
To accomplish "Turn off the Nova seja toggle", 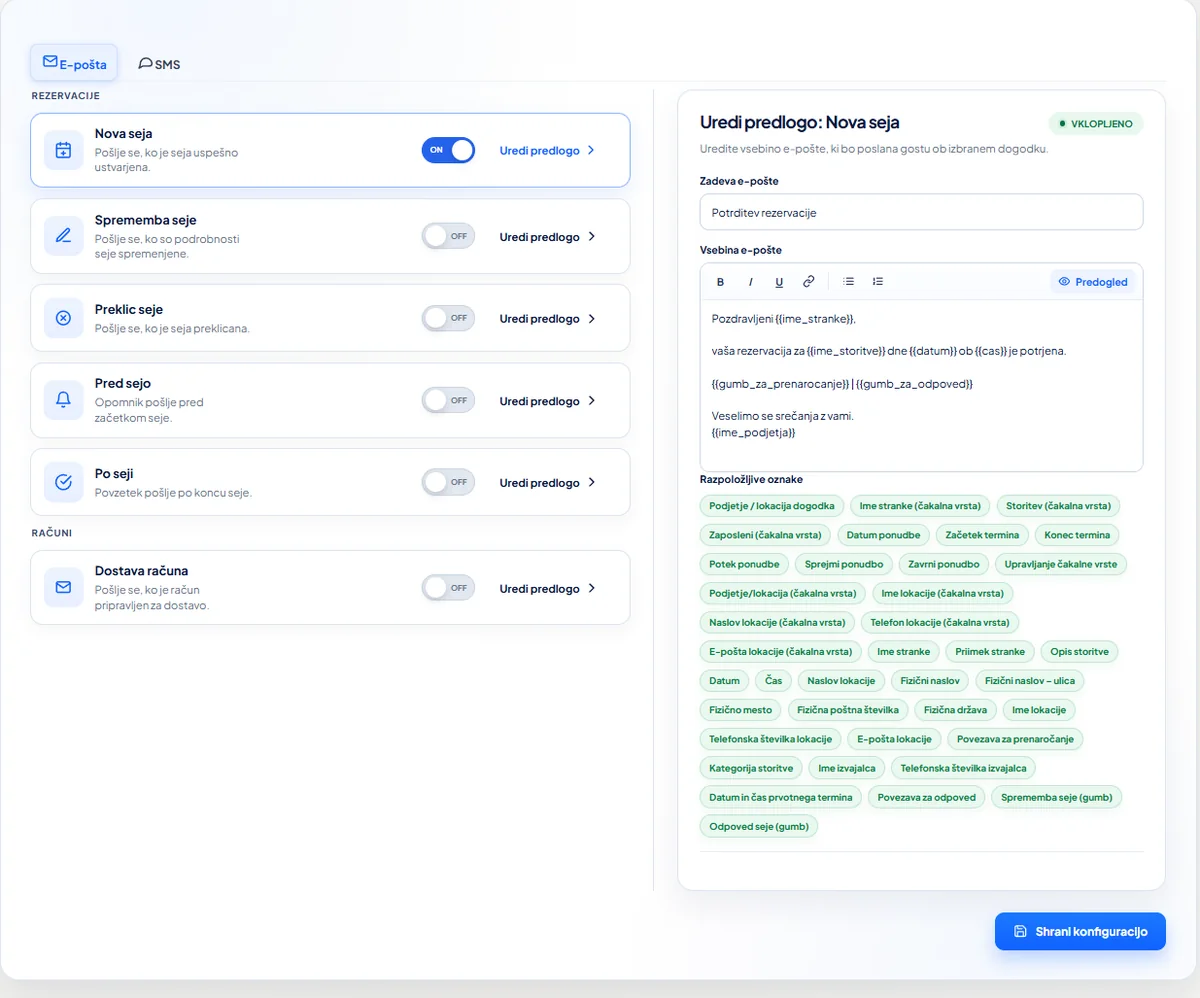I will coord(448,150).
